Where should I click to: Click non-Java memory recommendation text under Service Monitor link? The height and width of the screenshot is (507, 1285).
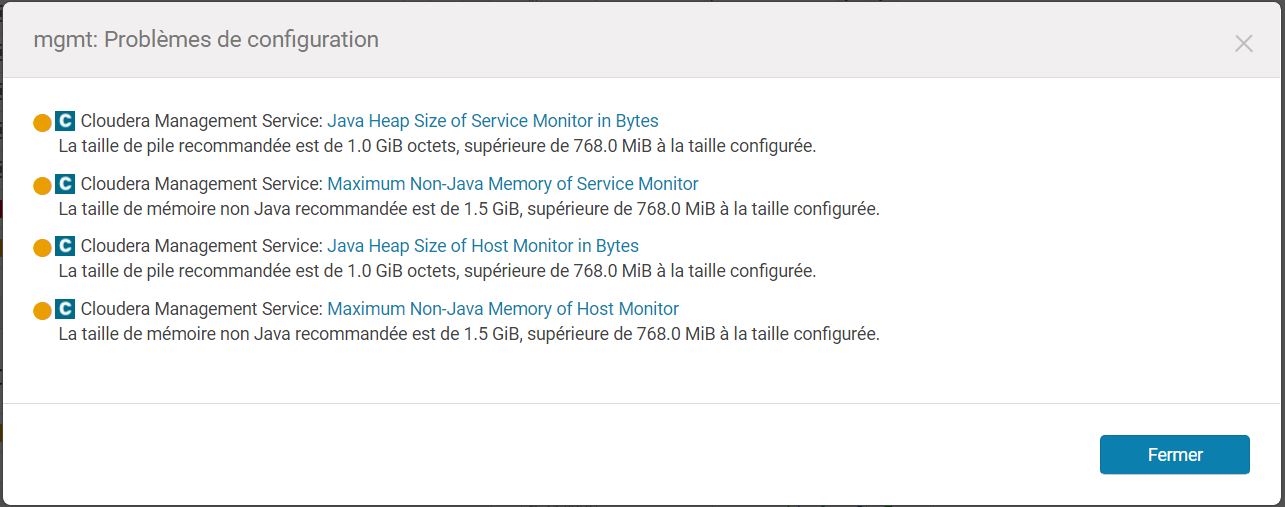(468, 209)
